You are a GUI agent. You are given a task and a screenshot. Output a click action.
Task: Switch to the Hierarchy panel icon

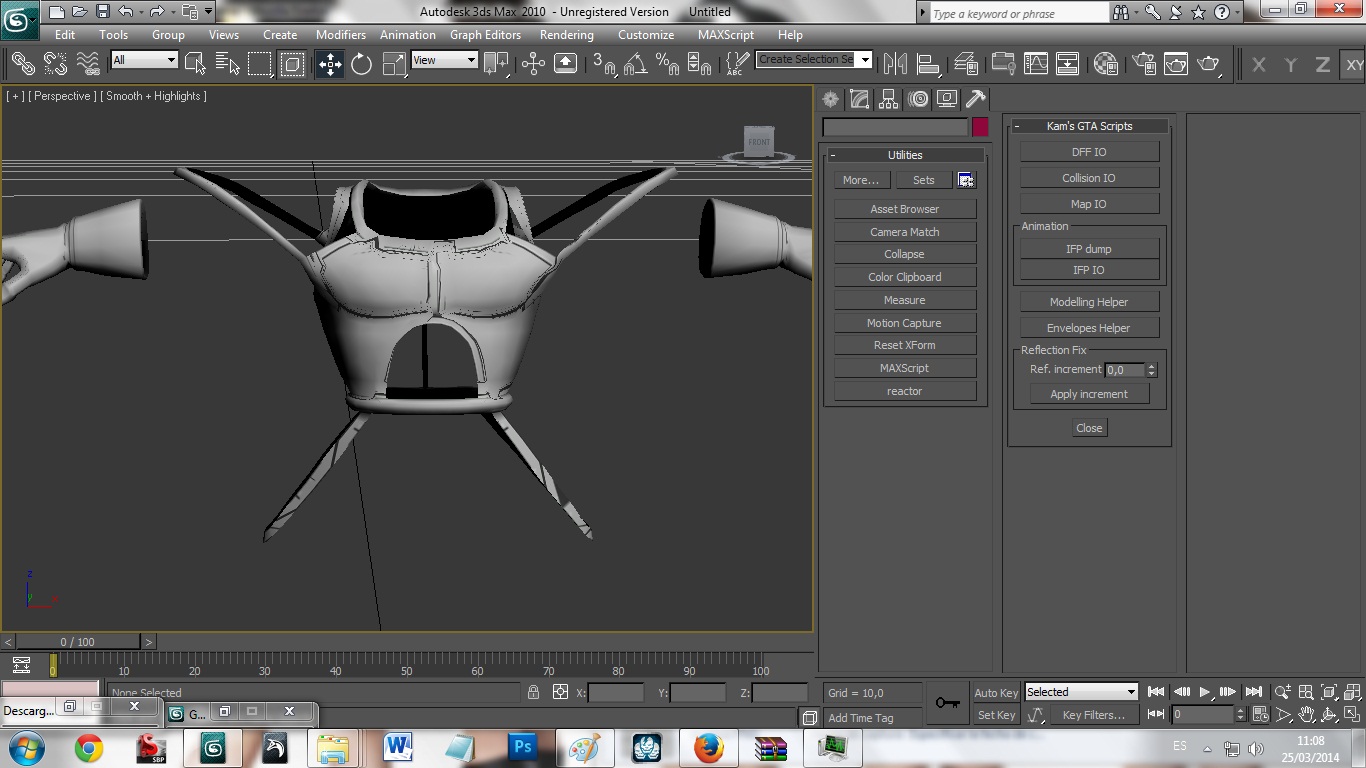pos(888,99)
